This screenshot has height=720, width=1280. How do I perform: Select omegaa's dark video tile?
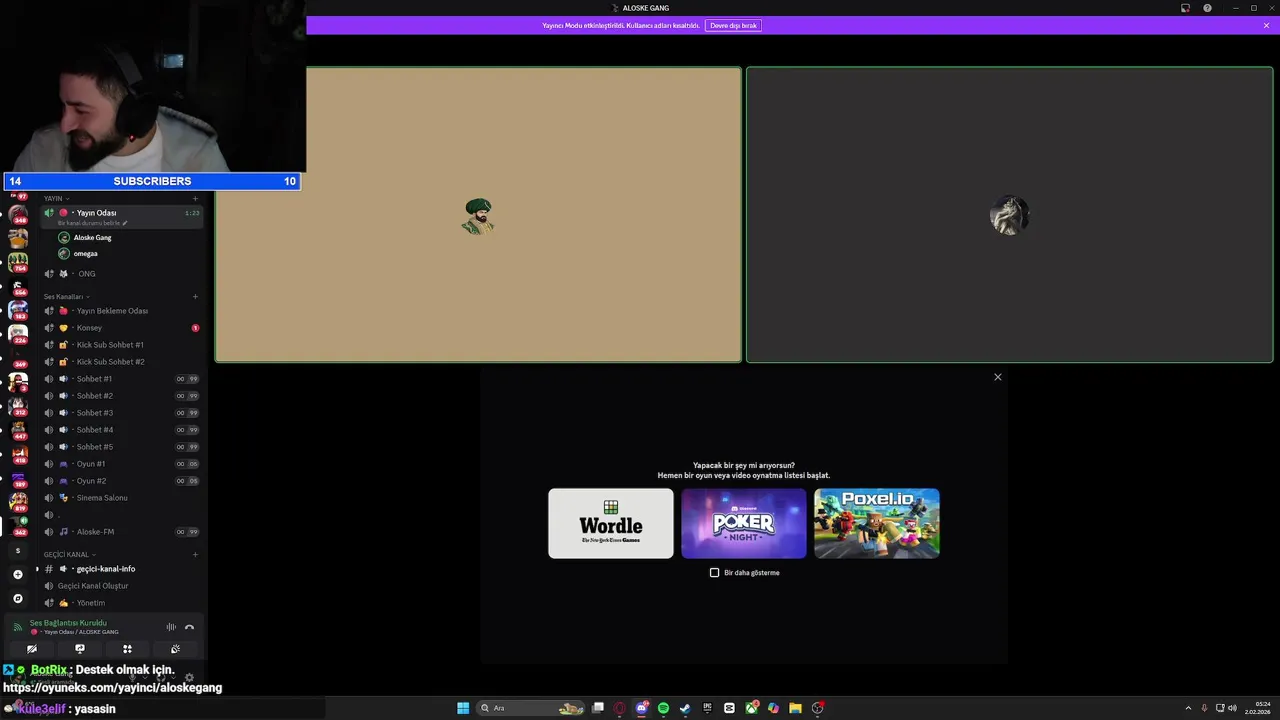1009,215
